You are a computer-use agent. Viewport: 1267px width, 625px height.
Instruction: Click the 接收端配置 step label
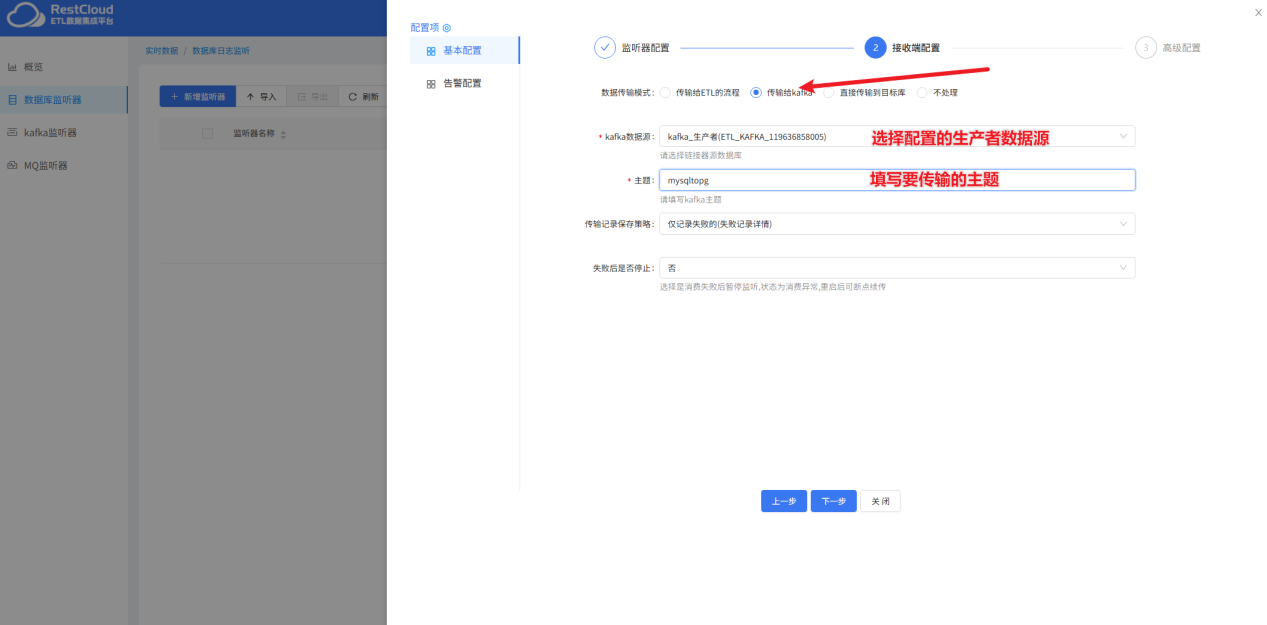tap(916, 47)
